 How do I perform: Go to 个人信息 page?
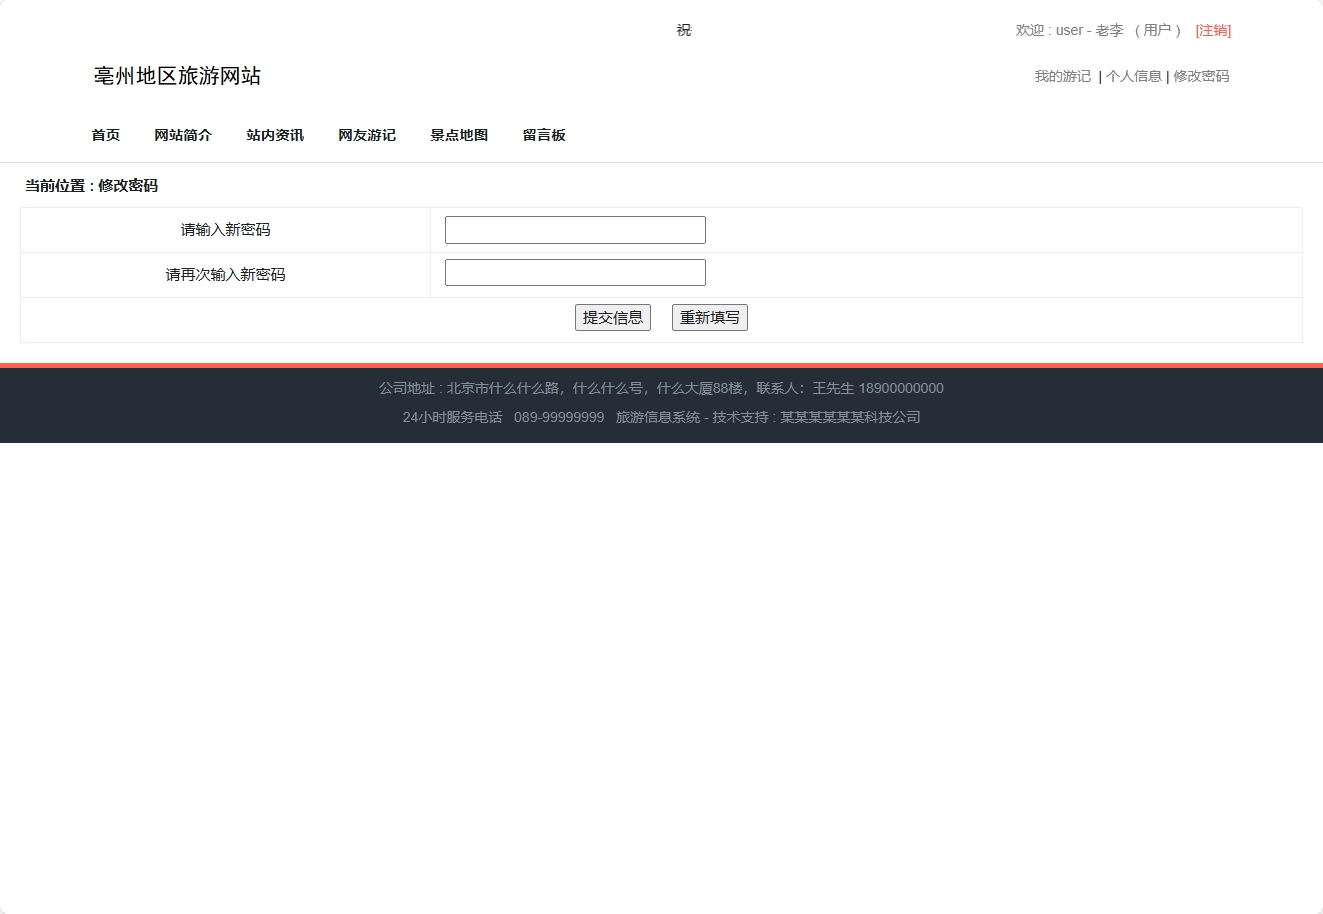(x=1134, y=76)
